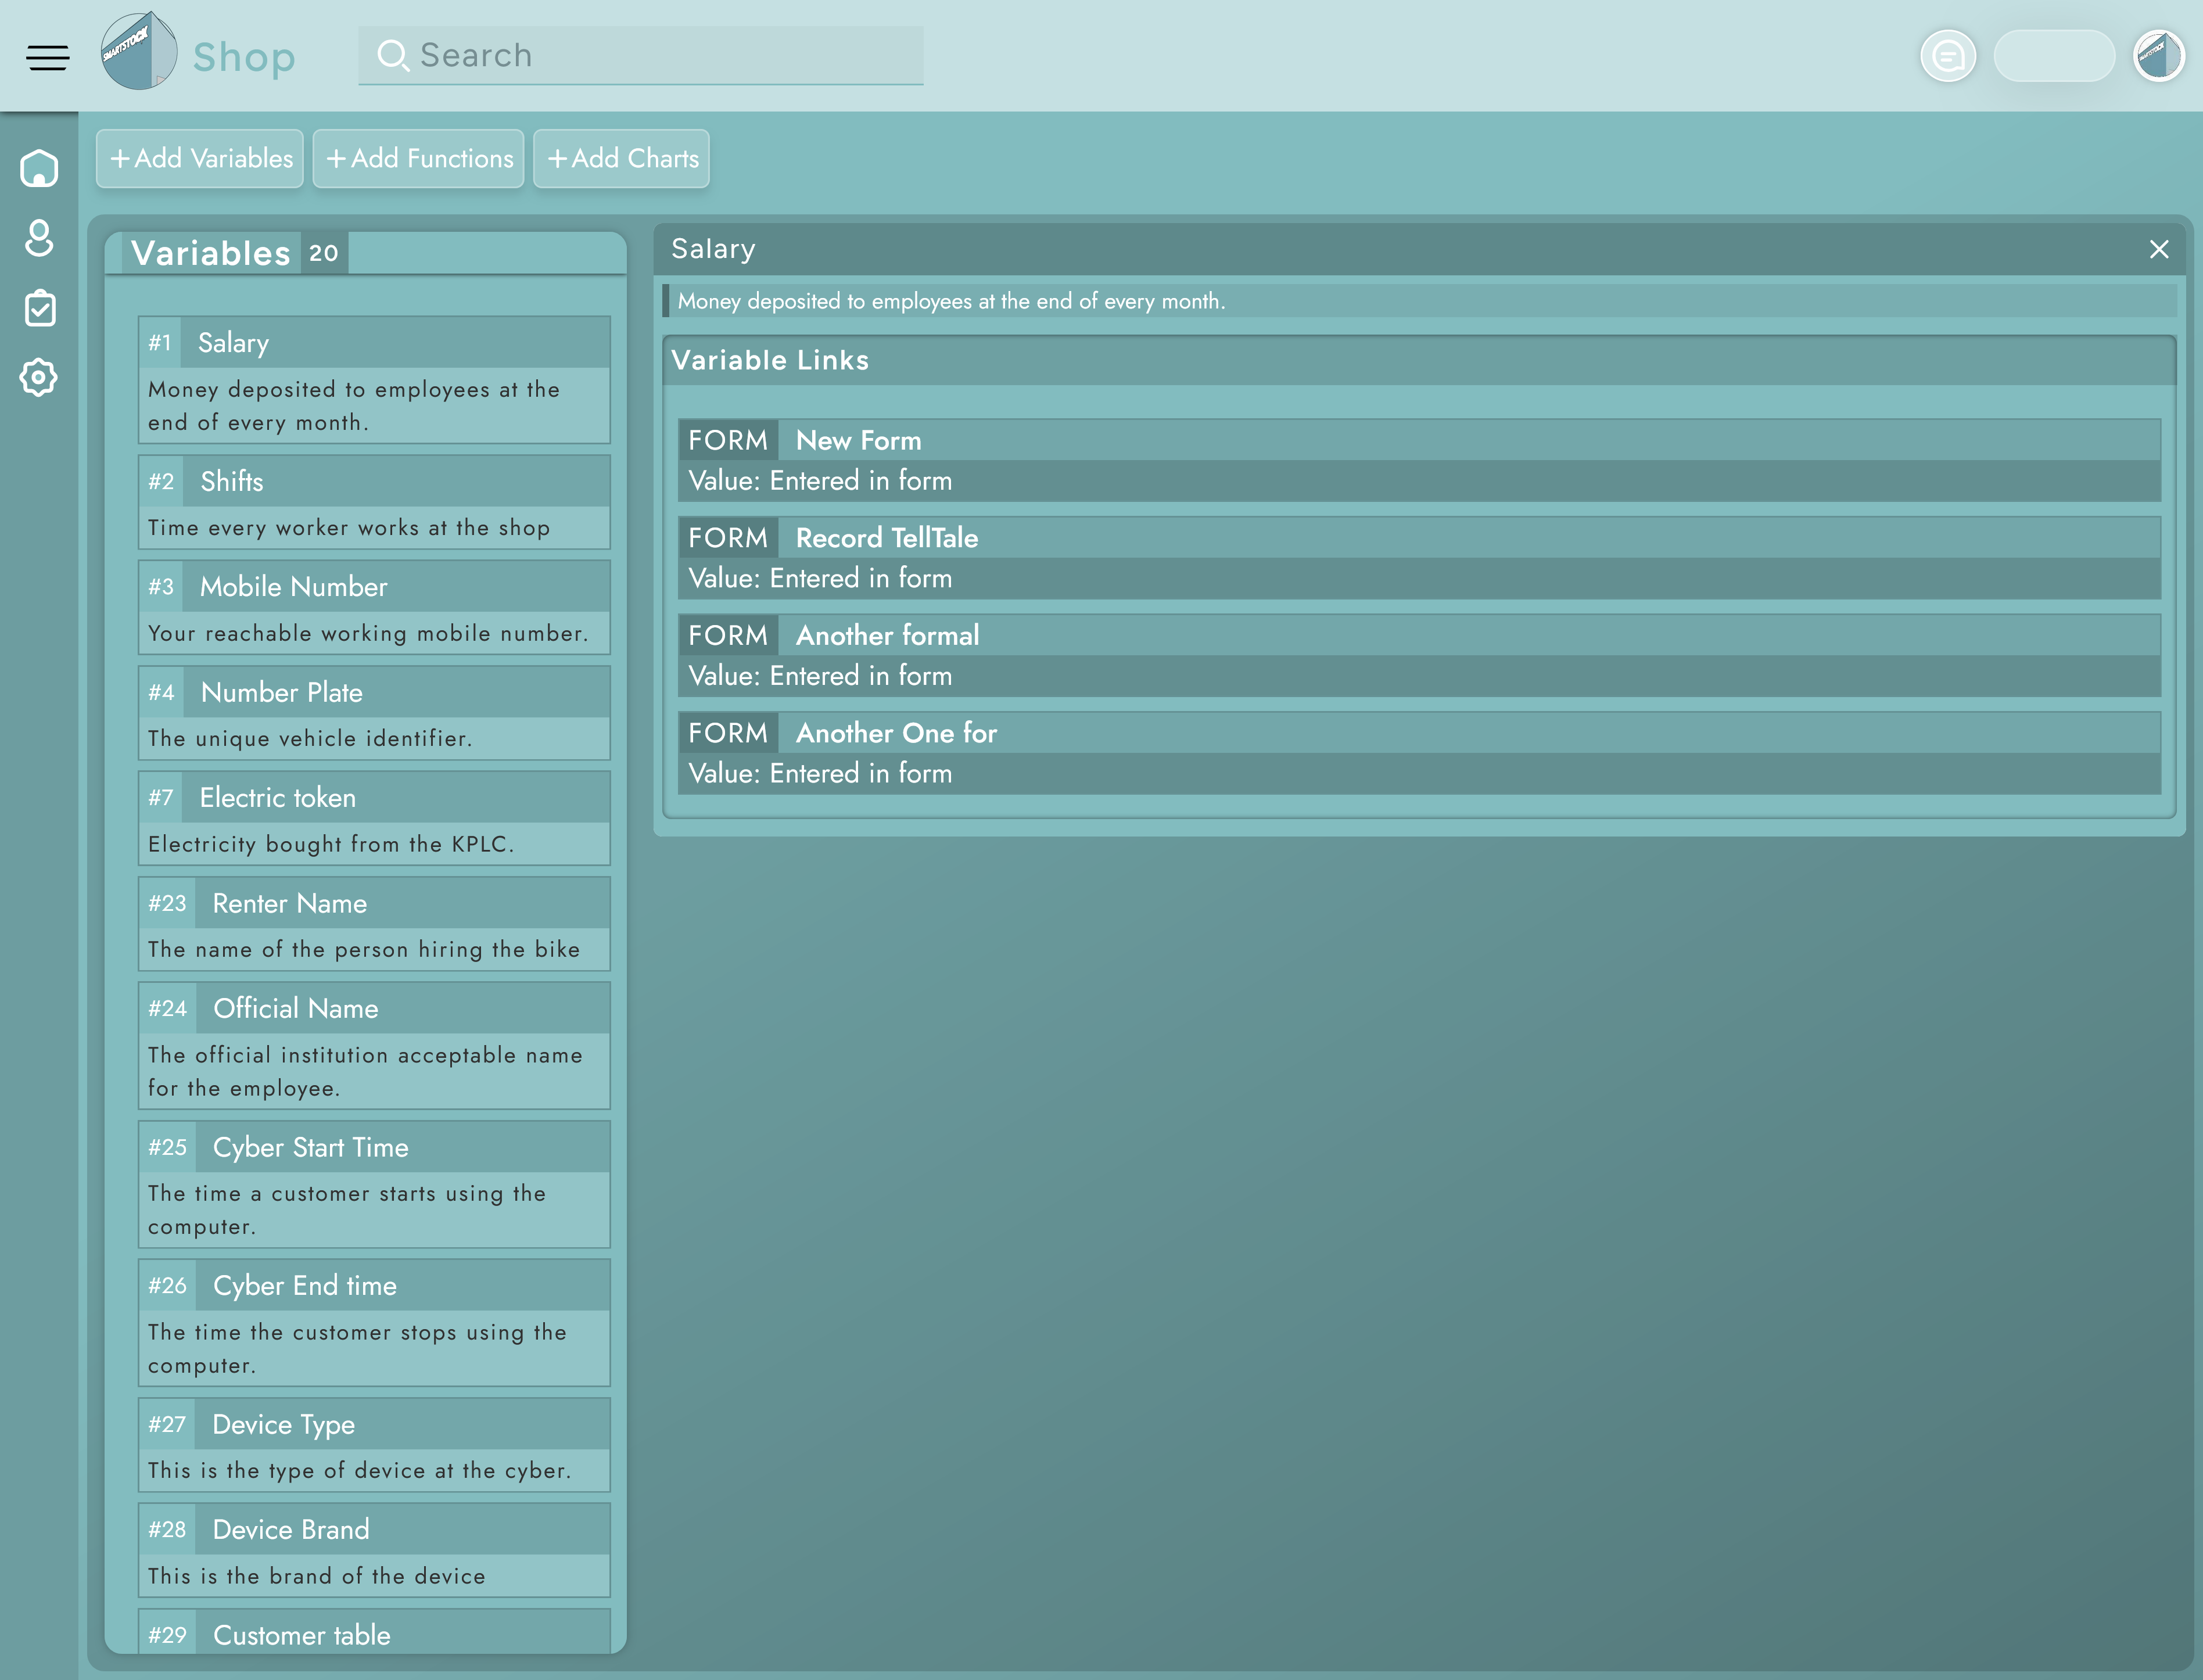The width and height of the screenshot is (2203, 1680).
Task: Open the Another formal form link
Action: [886, 636]
